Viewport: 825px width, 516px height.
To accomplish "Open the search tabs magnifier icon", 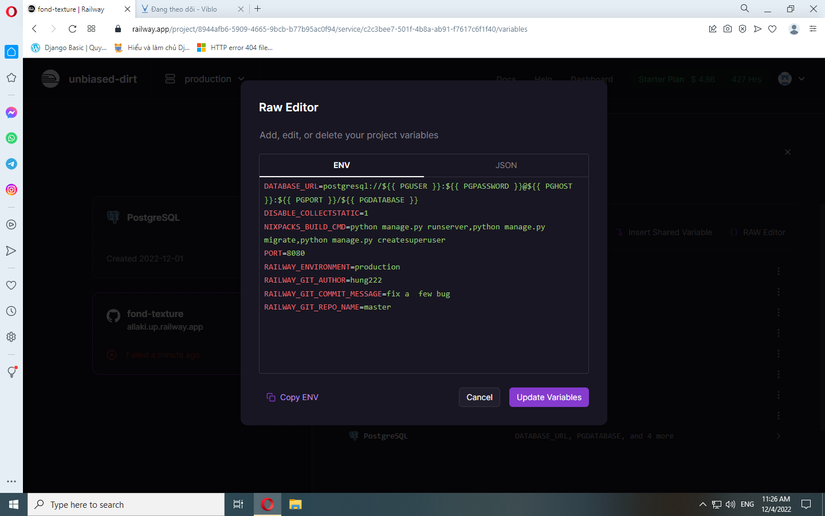I will tap(744, 8).
